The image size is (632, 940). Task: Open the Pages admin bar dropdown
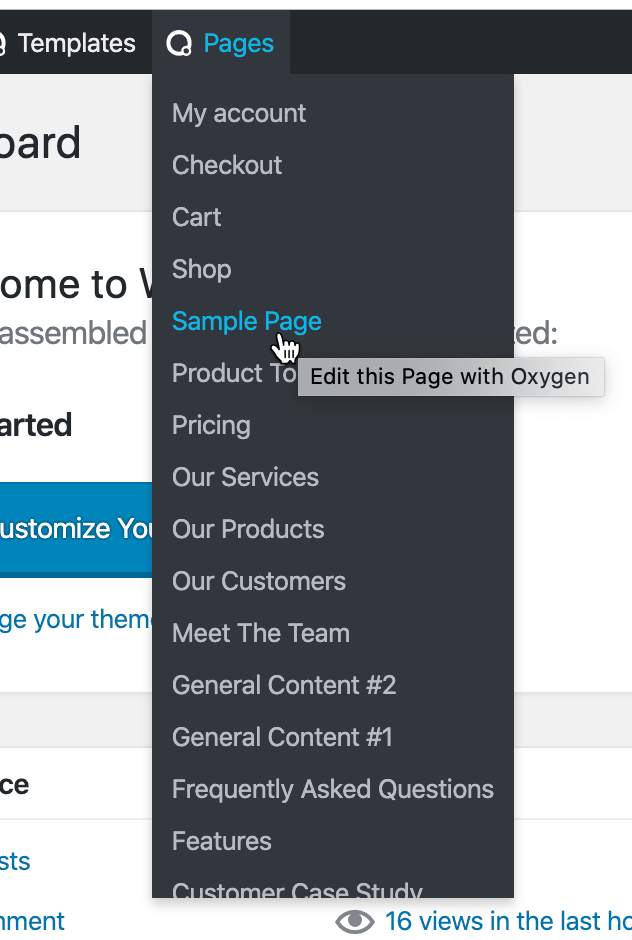pos(238,44)
